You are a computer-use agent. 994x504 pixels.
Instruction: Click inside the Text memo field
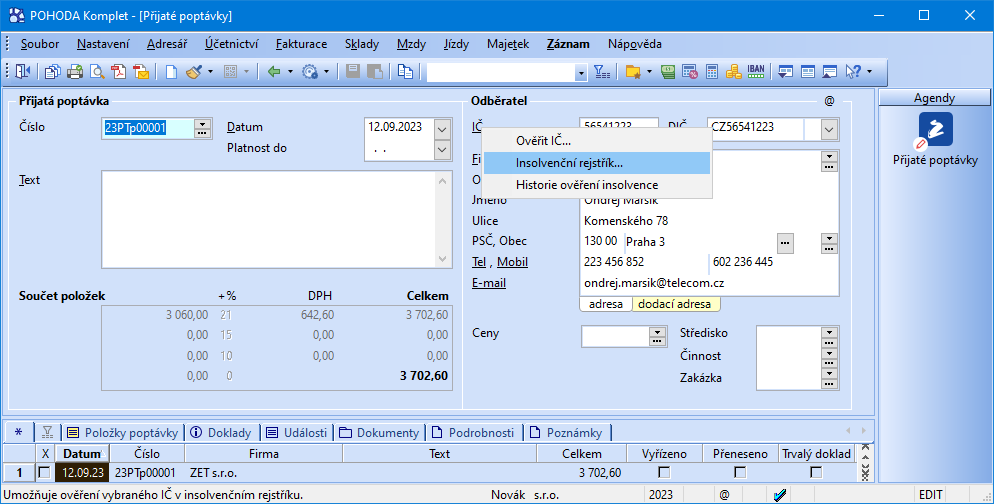[269, 219]
